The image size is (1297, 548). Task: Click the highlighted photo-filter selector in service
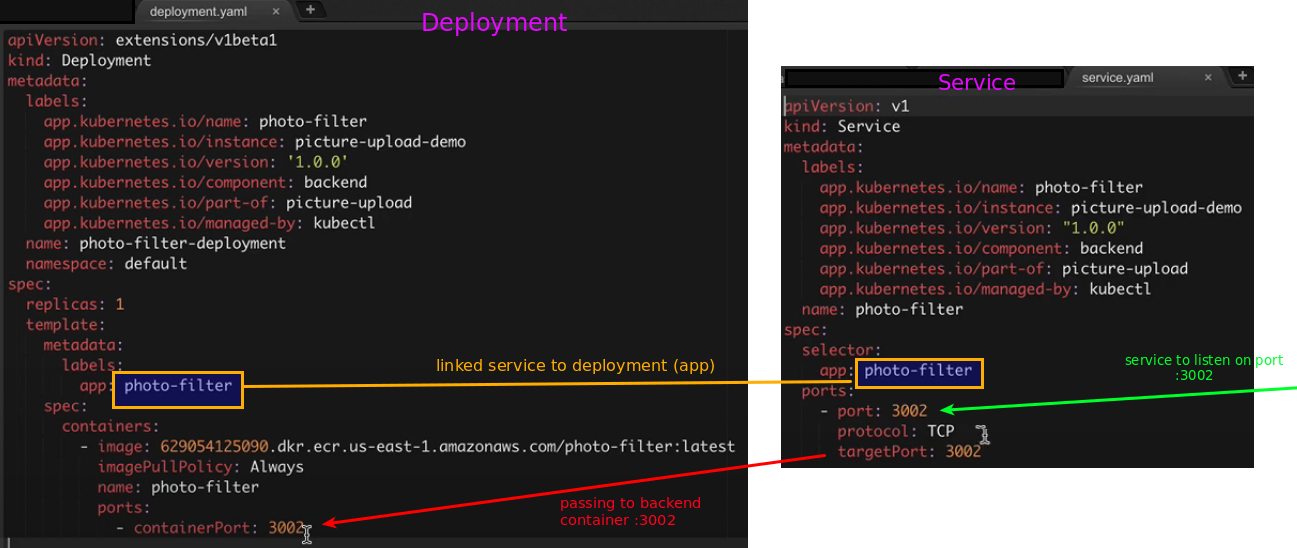click(x=918, y=371)
